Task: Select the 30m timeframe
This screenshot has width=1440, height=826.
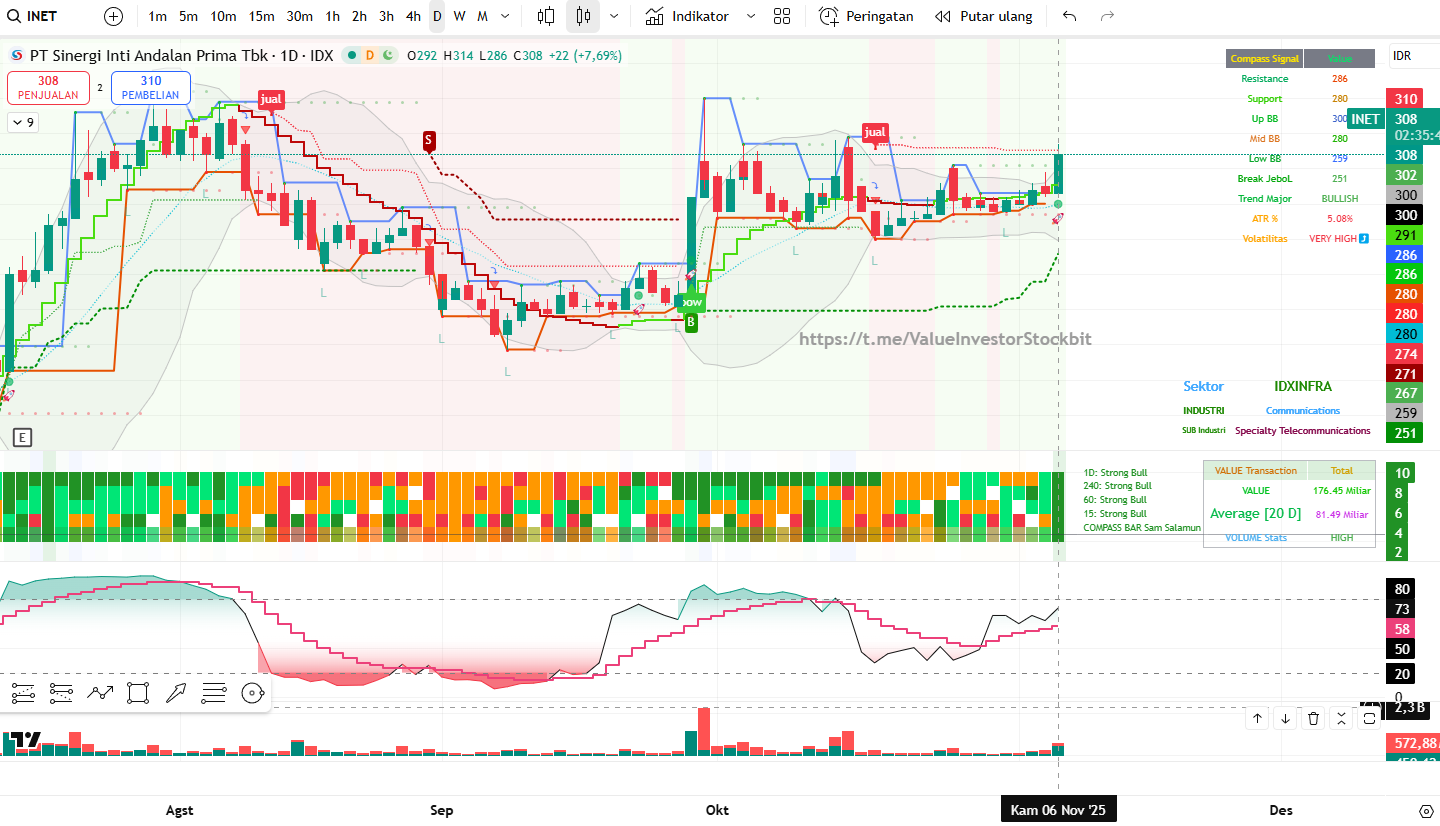Action: tap(299, 16)
